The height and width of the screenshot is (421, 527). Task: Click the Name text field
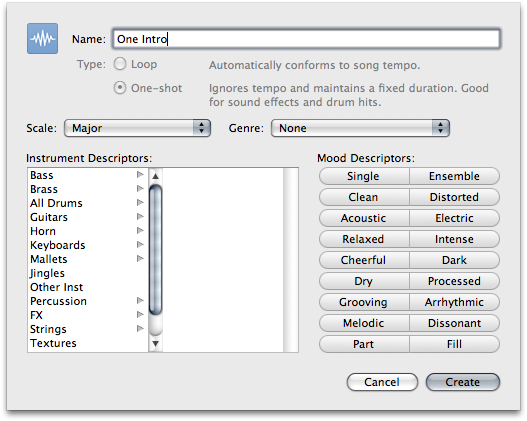tap(306, 39)
